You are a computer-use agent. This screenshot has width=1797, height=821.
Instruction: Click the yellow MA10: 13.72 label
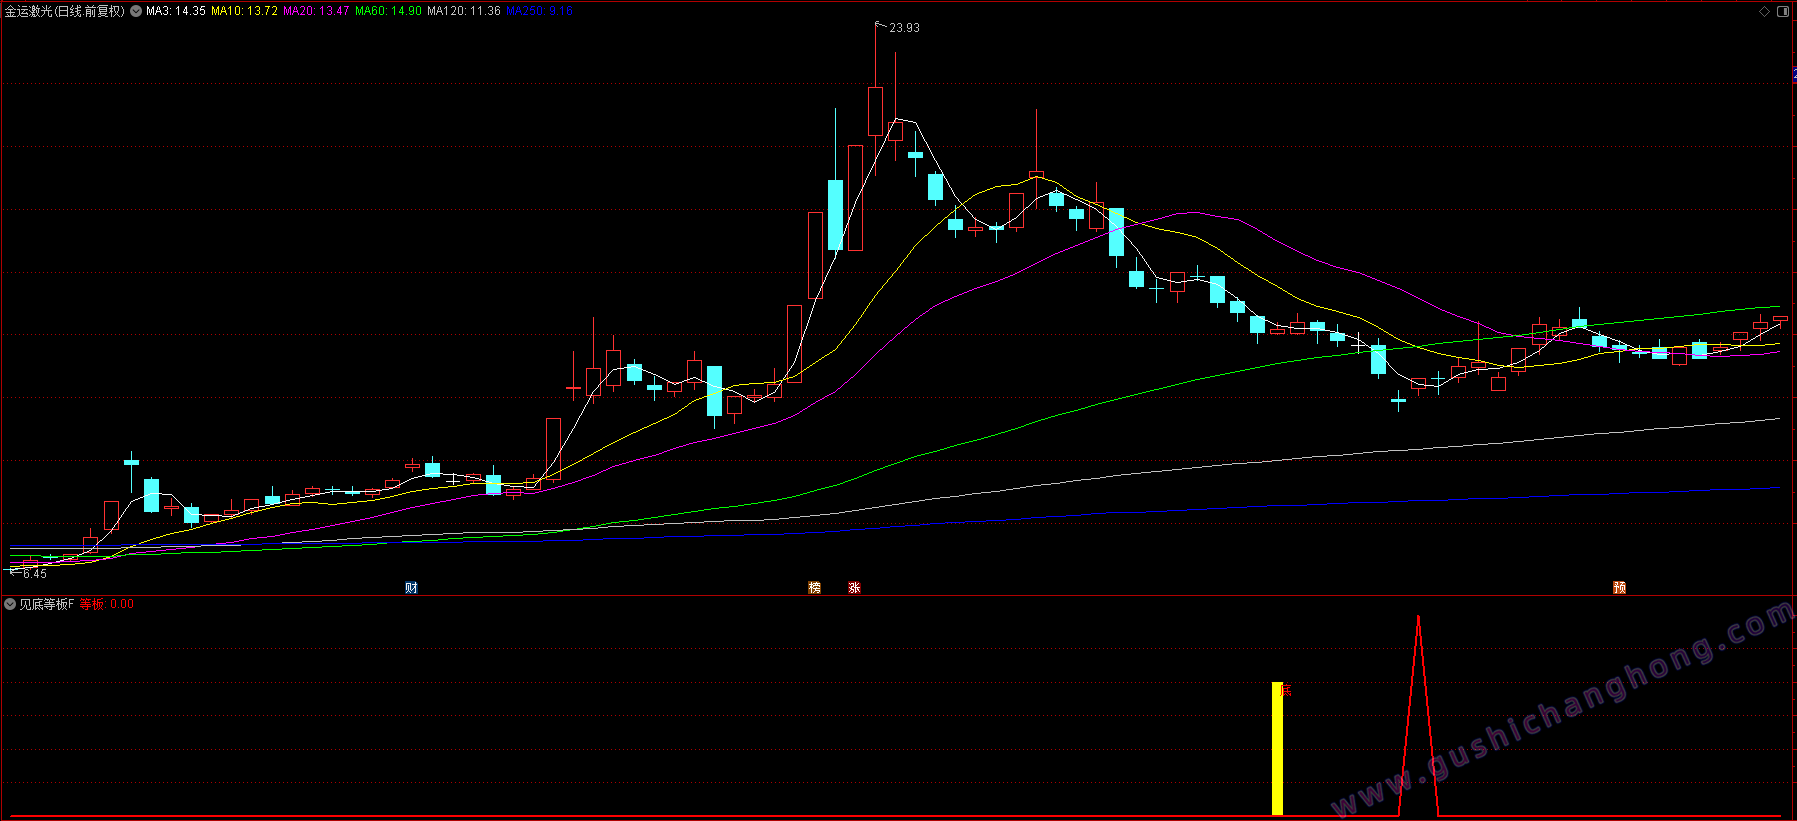click(244, 11)
